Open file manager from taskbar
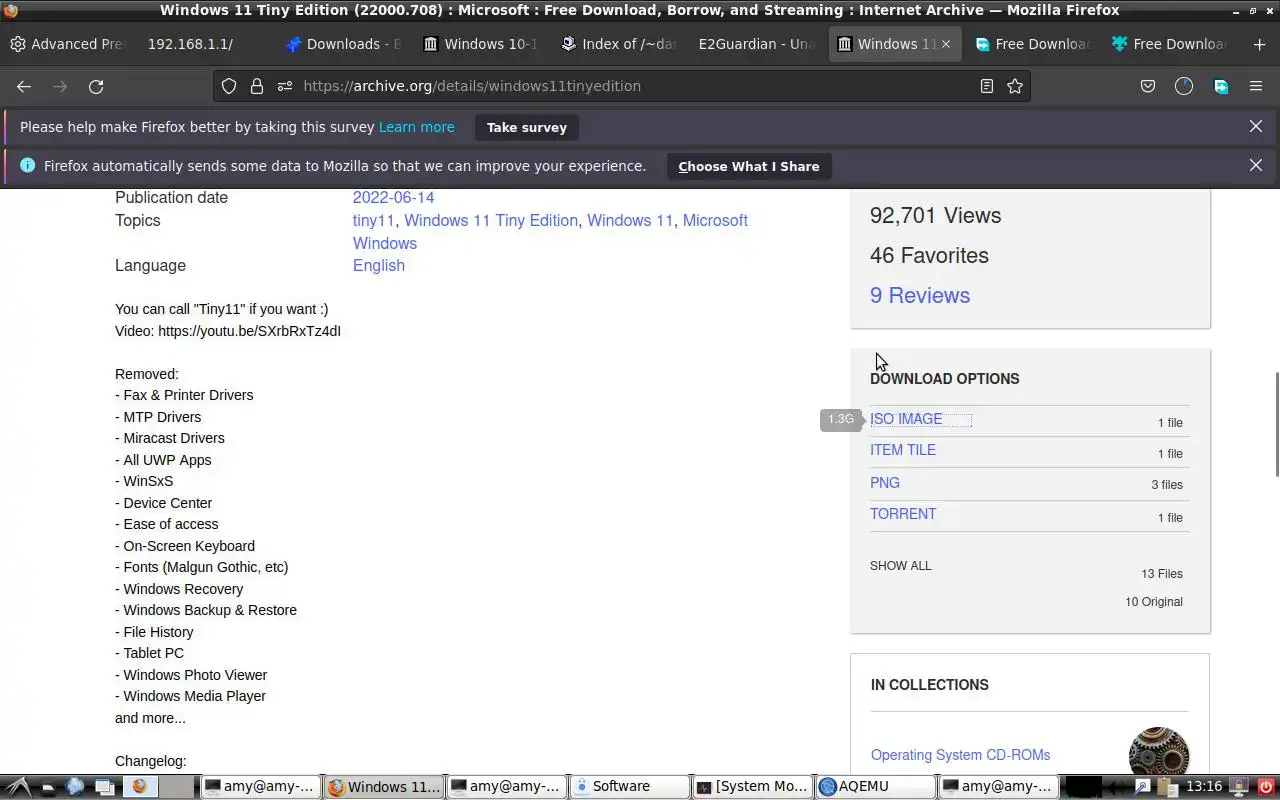The height and width of the screenshot is (800, 1280). point(48,787)
